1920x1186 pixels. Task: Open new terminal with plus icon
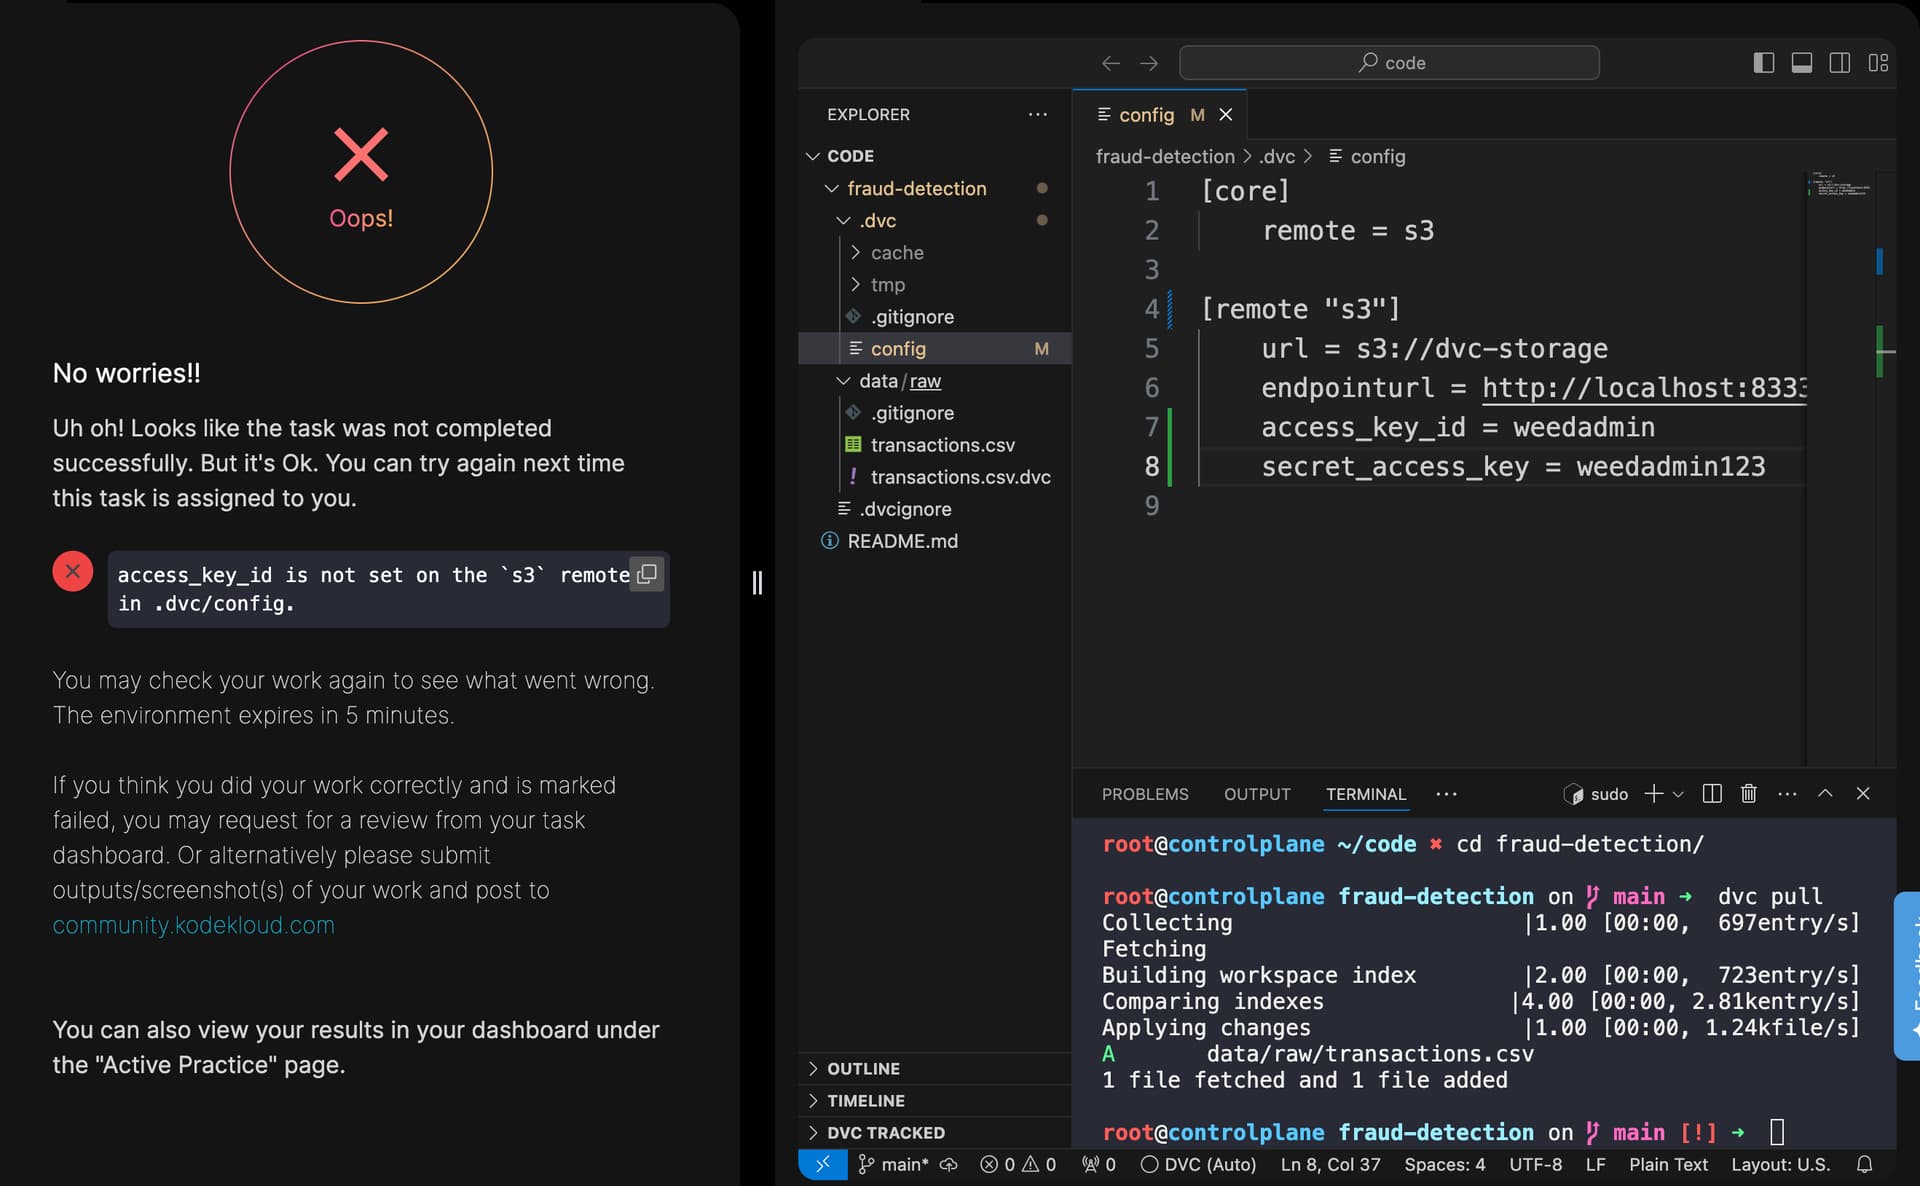click(x=1654, y=793)
